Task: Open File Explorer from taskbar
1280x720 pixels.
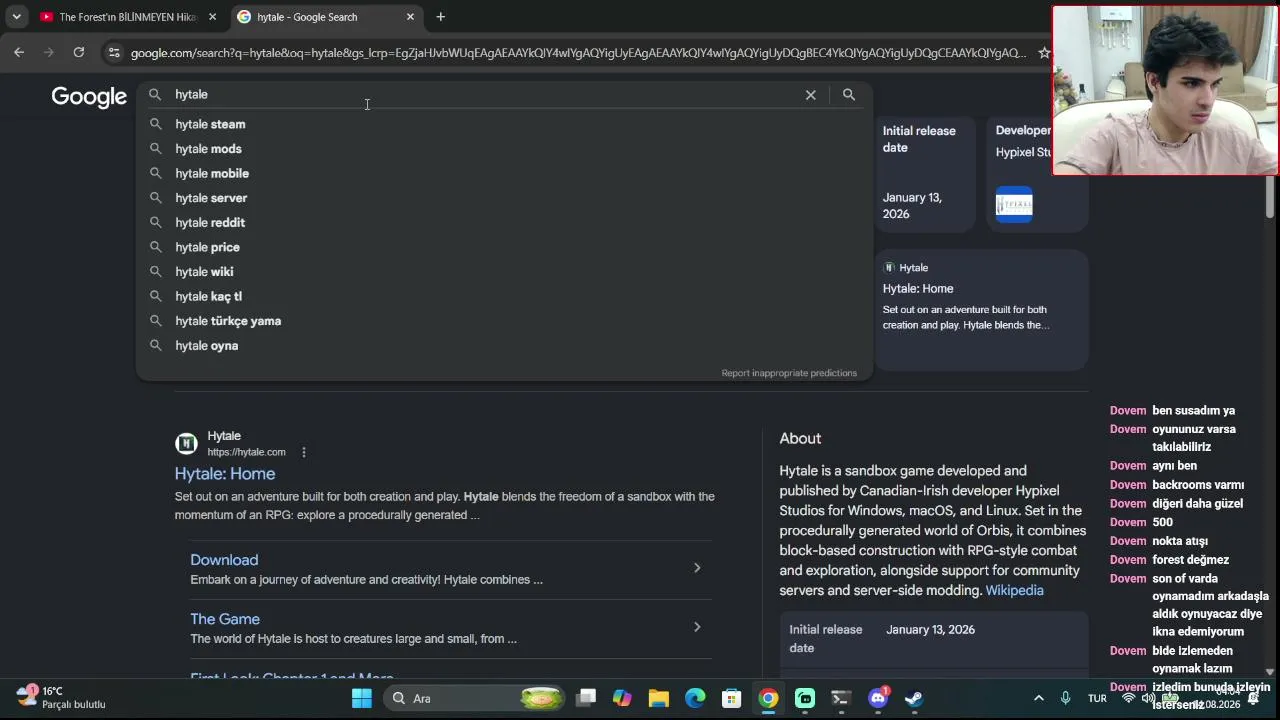Action: pyautogui.click(x=658, y=698)
